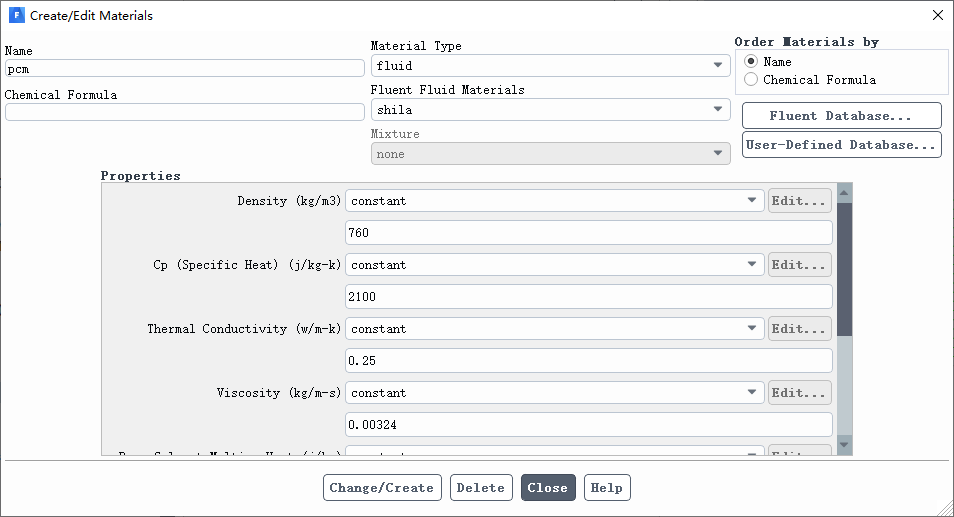
Task: Expand the Viscosity method dropdown
Action: tap(554, 392)
